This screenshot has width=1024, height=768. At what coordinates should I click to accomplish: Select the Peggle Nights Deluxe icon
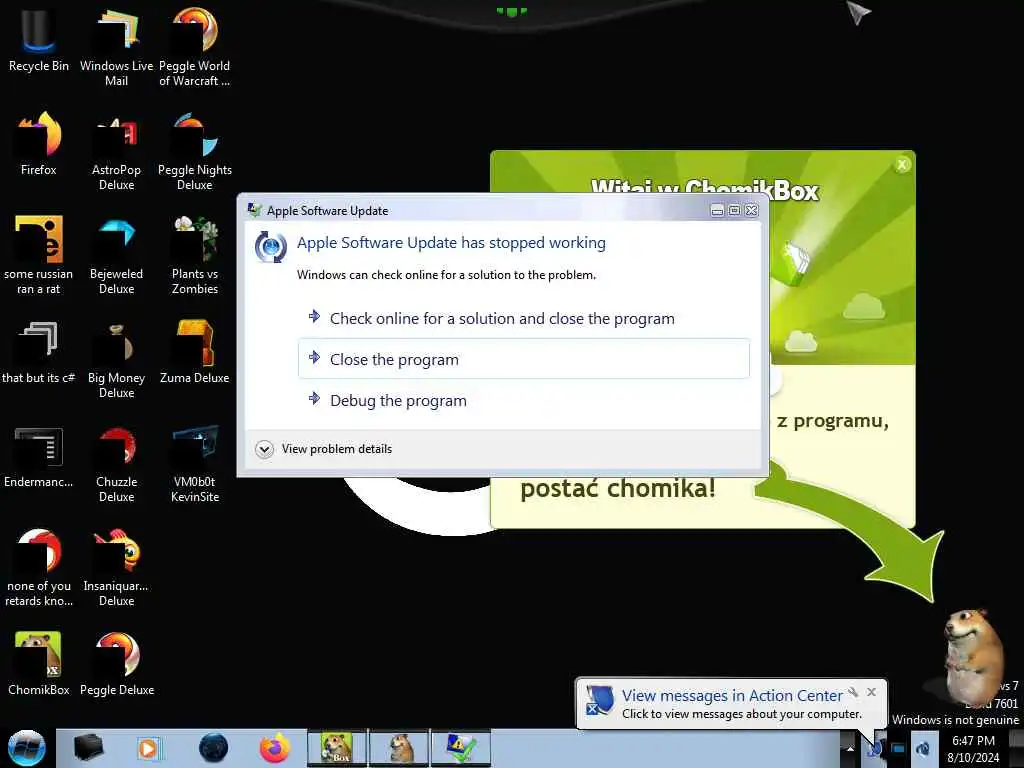click(195, 150)
